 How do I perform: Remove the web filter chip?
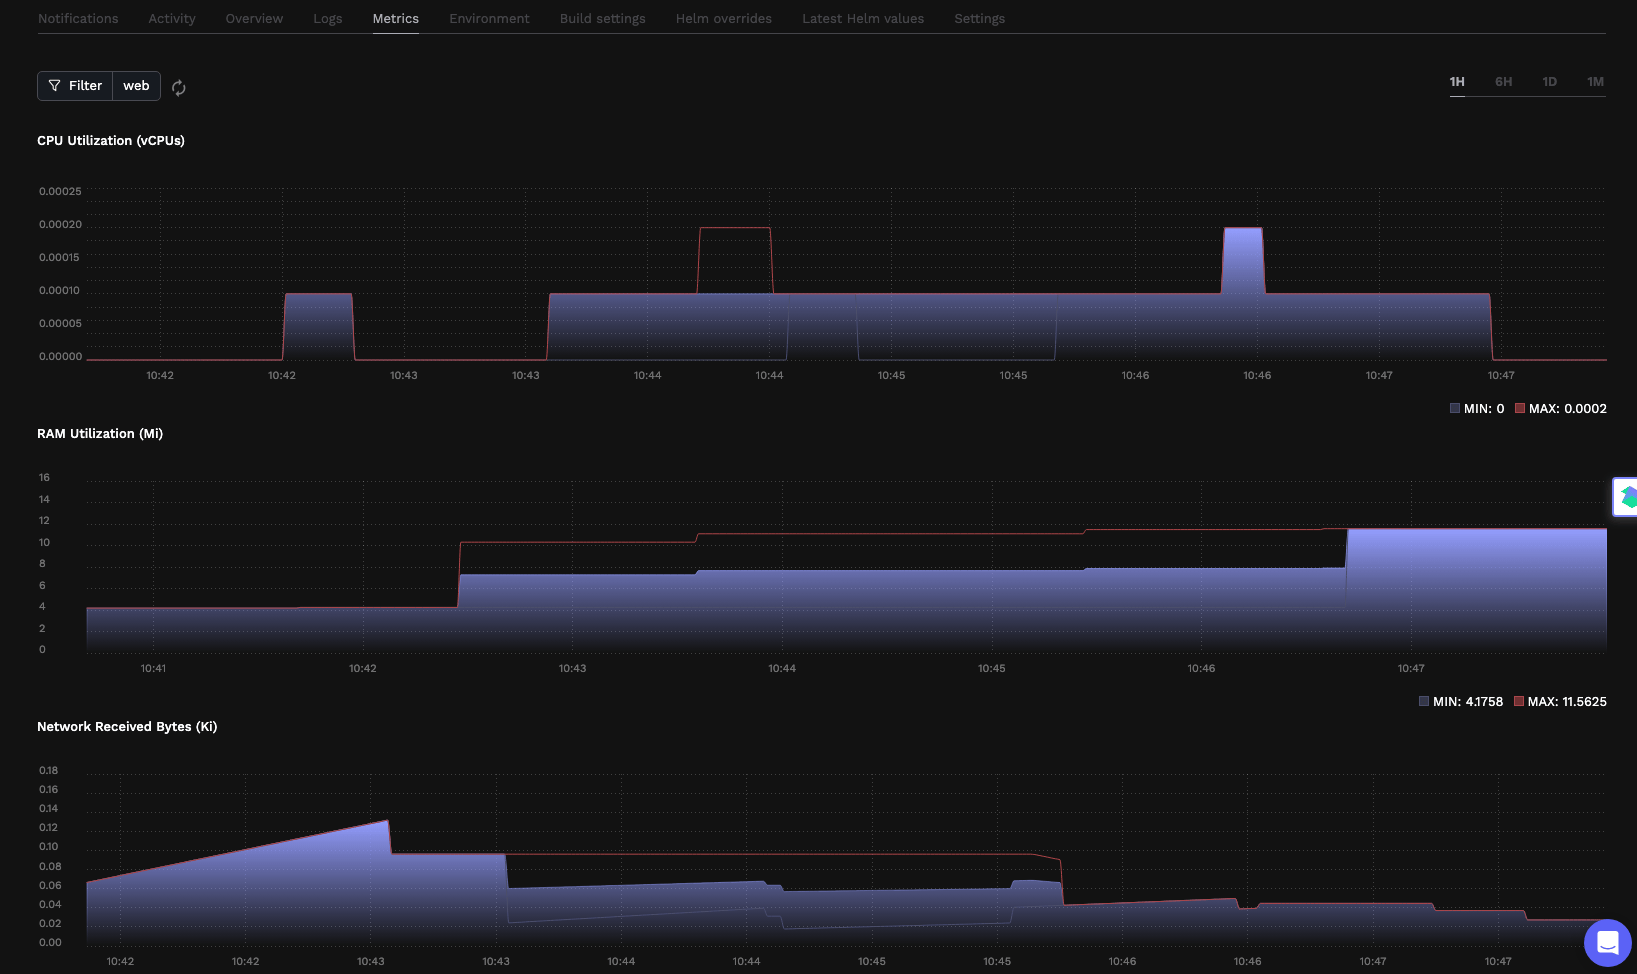coord(136,85)
